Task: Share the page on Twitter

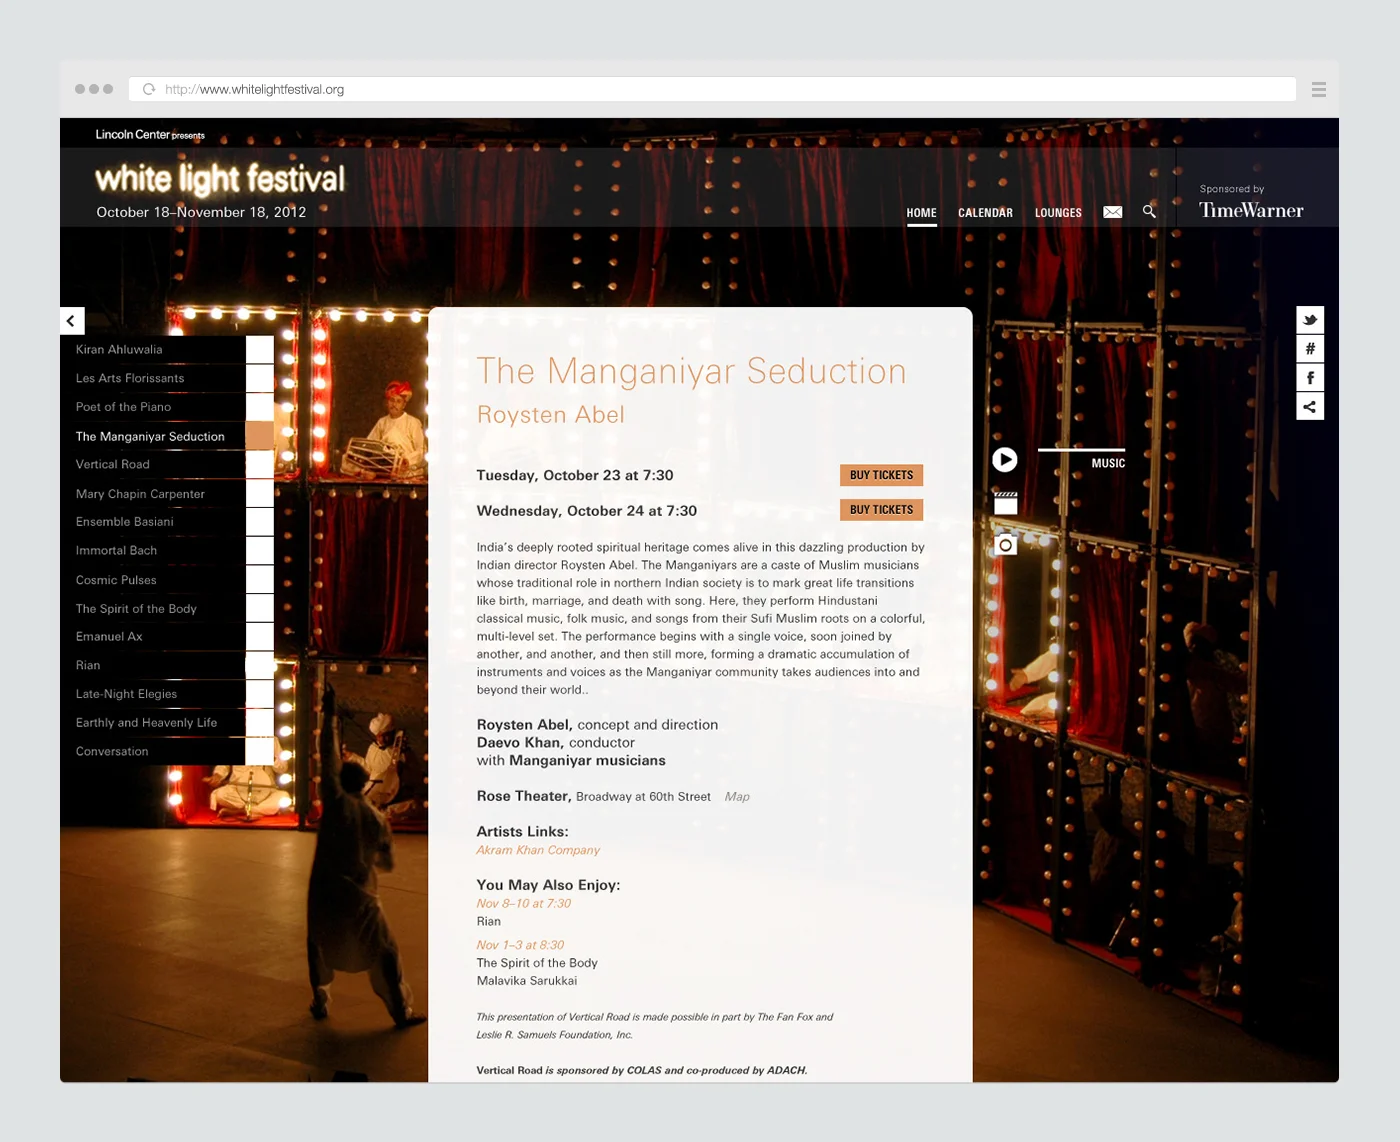Action: coord(1310,320)
